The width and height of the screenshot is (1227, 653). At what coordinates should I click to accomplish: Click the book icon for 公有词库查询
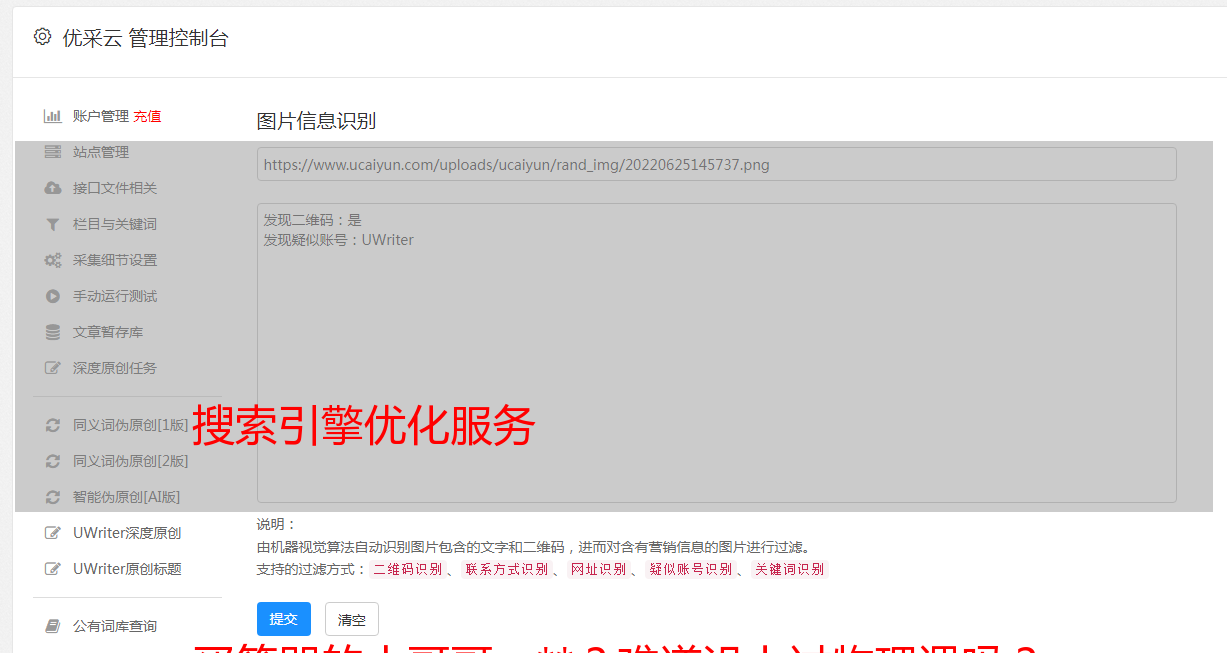[x=53, y=626]
